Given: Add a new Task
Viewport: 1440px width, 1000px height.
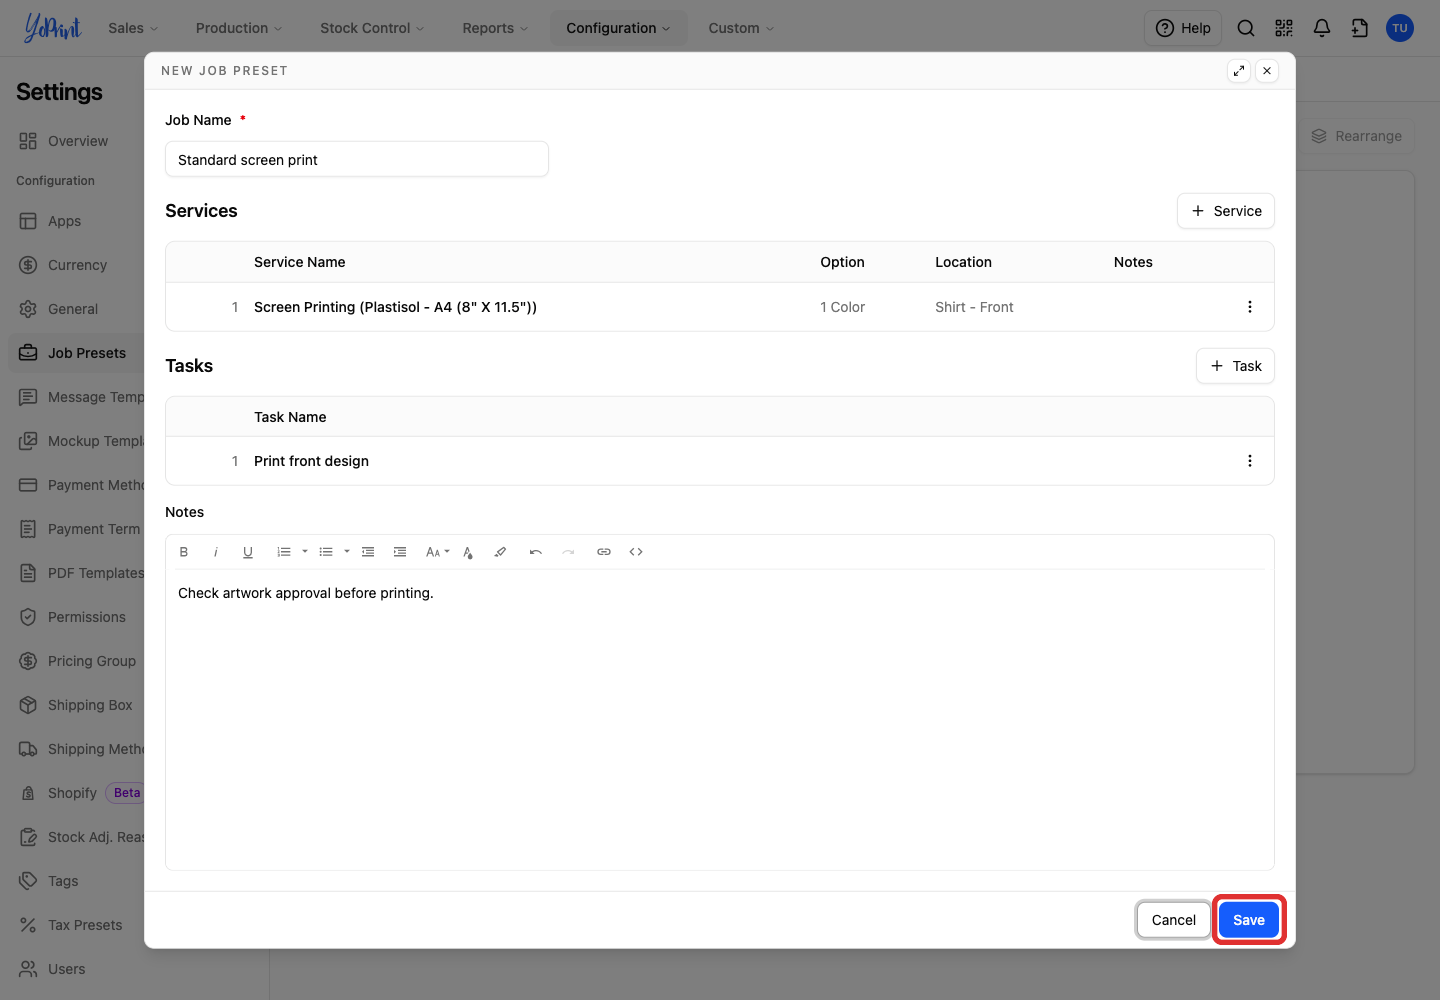Looking at the screenshot, I should coord(1236,366).
